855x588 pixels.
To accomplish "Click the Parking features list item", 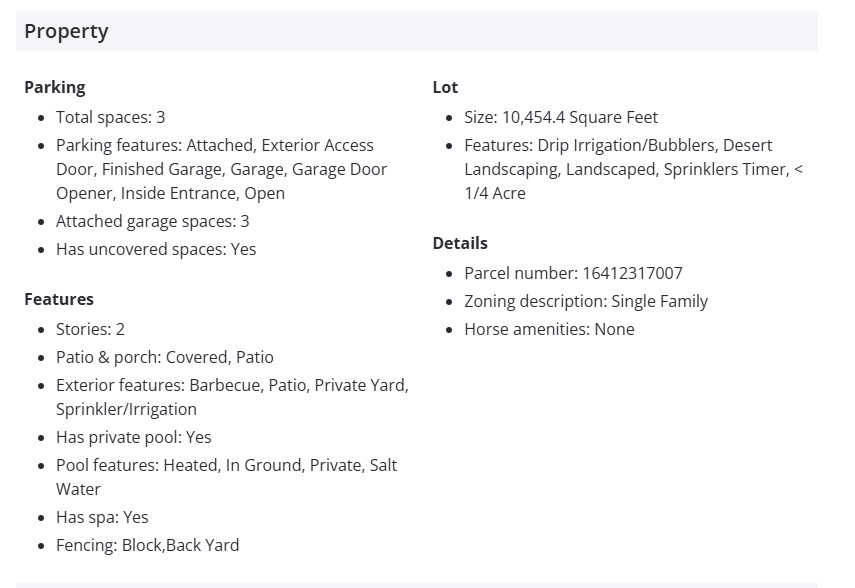I will coord(221,169).
